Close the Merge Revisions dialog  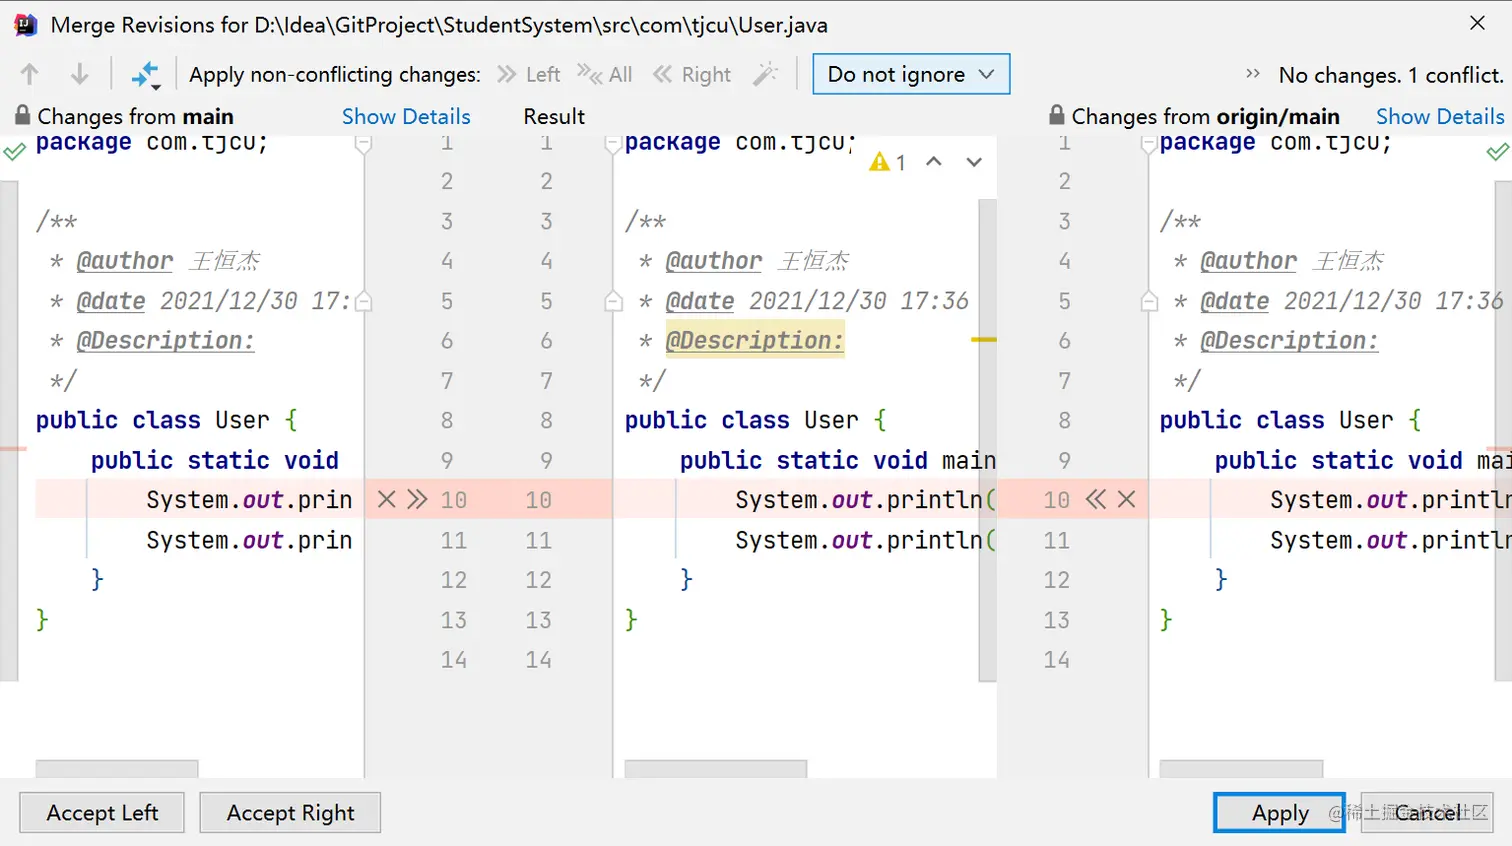pyautogui.click(x=1477, y=23)
